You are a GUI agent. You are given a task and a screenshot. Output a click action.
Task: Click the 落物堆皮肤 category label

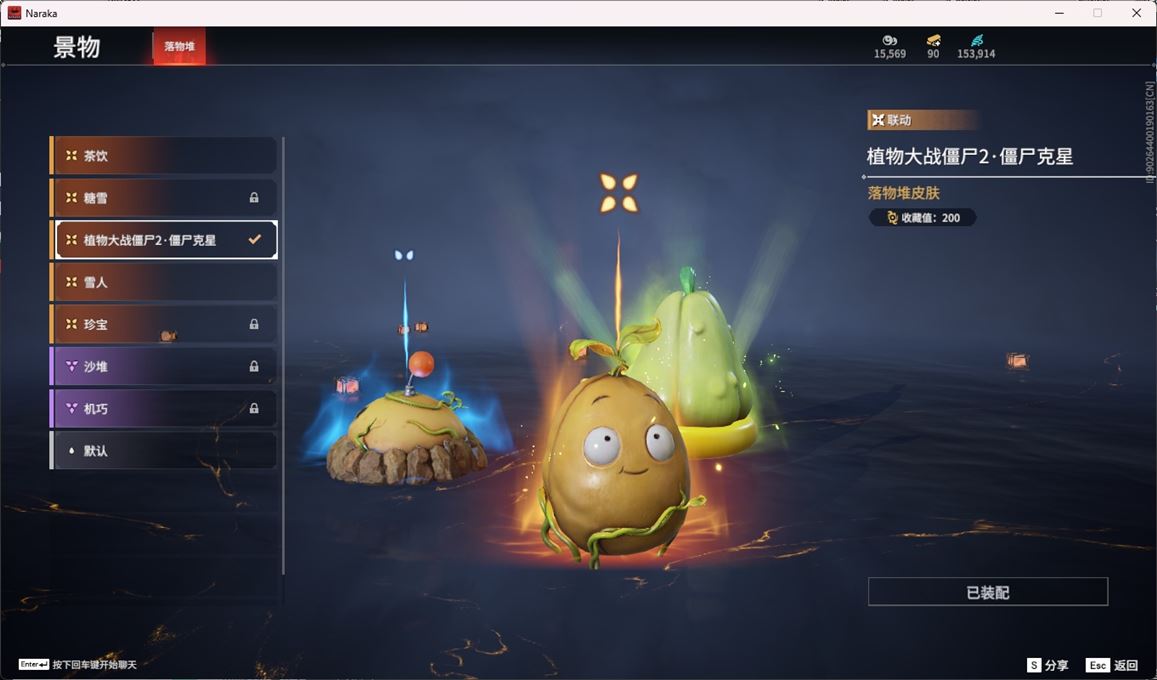click(x=904, y=193)
